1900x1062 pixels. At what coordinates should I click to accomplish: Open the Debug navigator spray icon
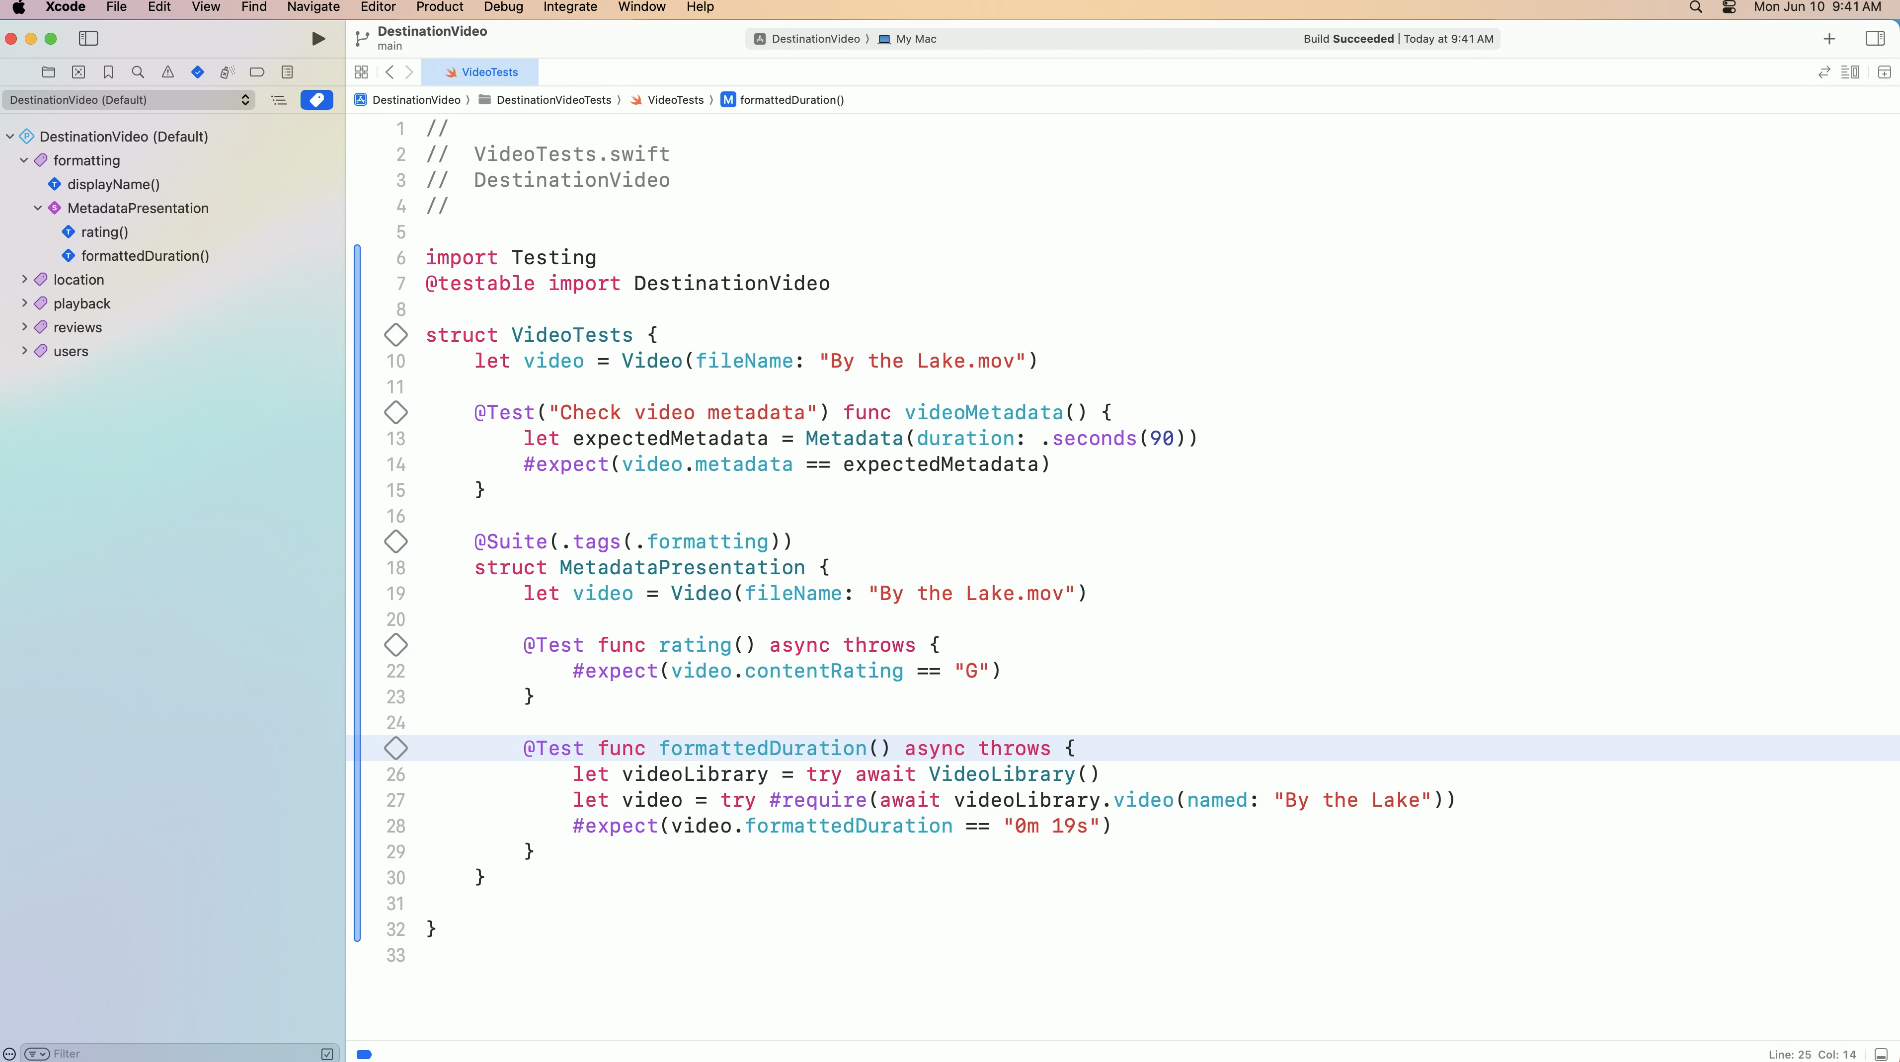coord(227,72)
